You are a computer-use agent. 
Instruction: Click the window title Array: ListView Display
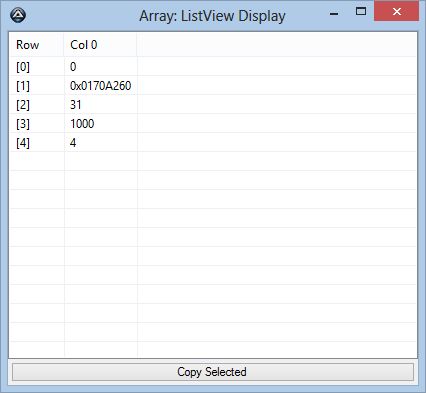(x=212, y=16)
